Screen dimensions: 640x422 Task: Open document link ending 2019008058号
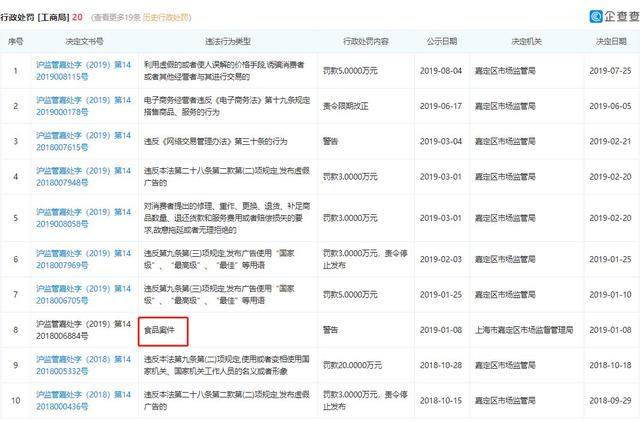[x=83, y=218]
